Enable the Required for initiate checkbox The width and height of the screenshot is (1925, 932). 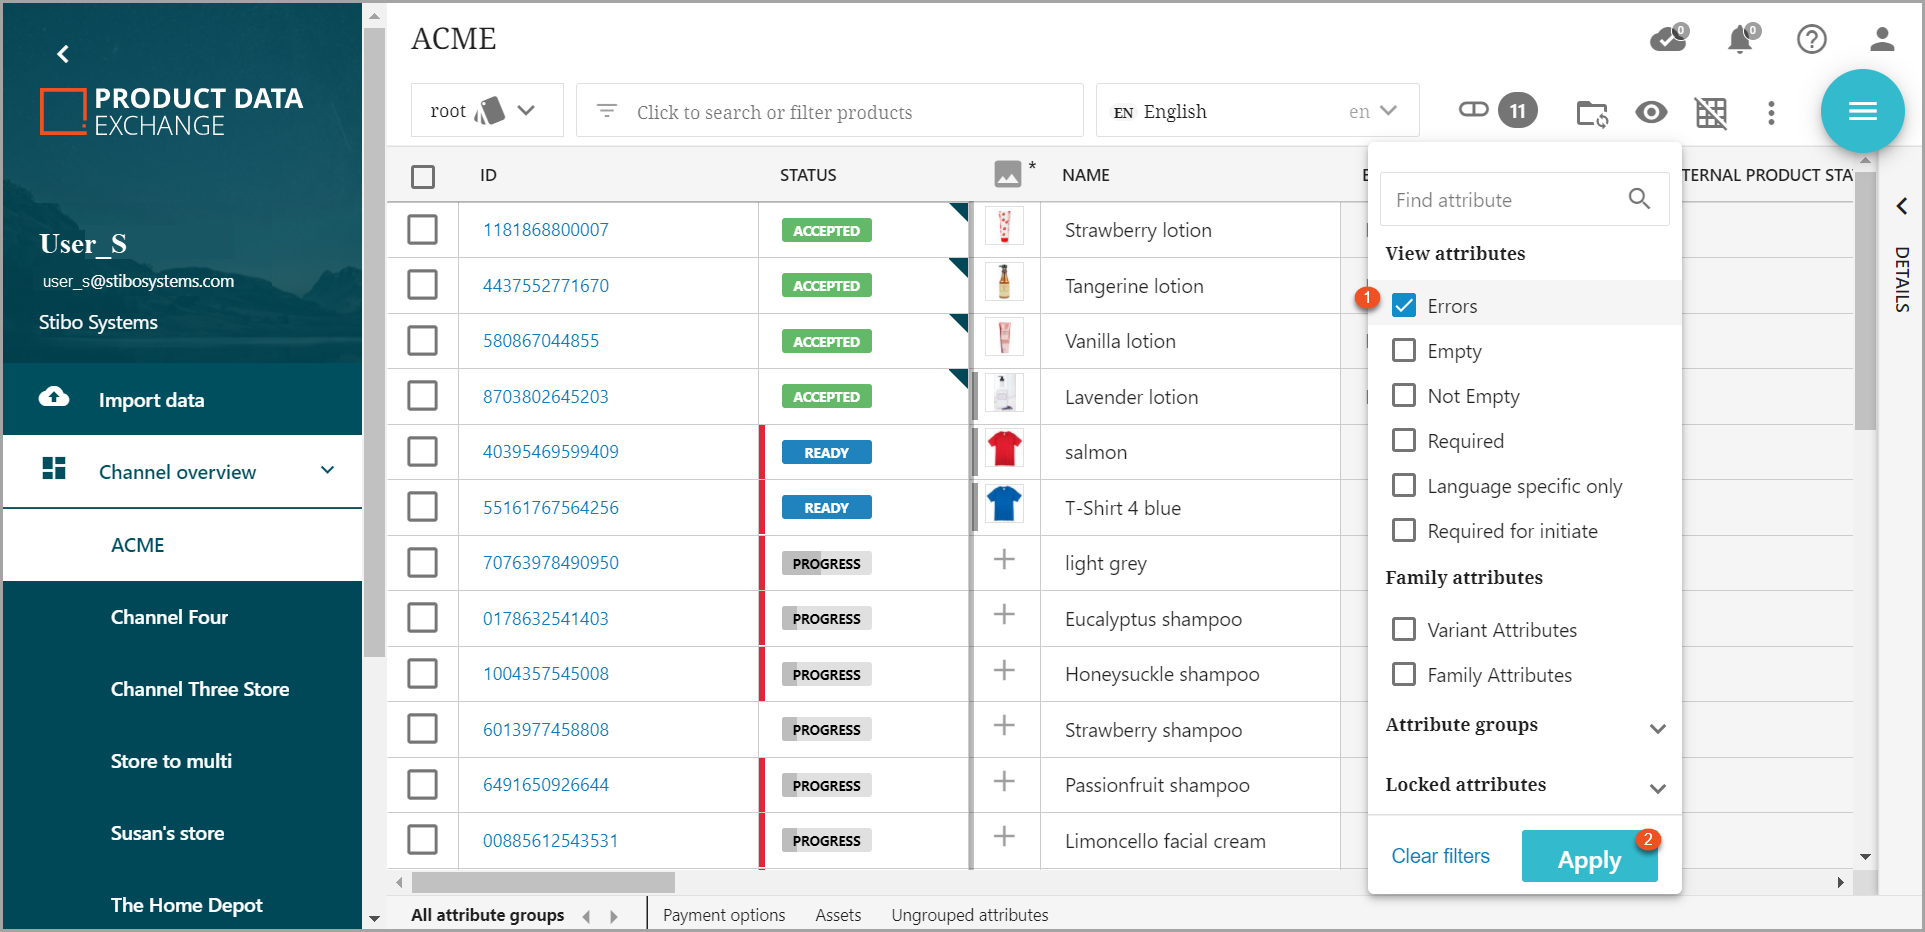1404,531
